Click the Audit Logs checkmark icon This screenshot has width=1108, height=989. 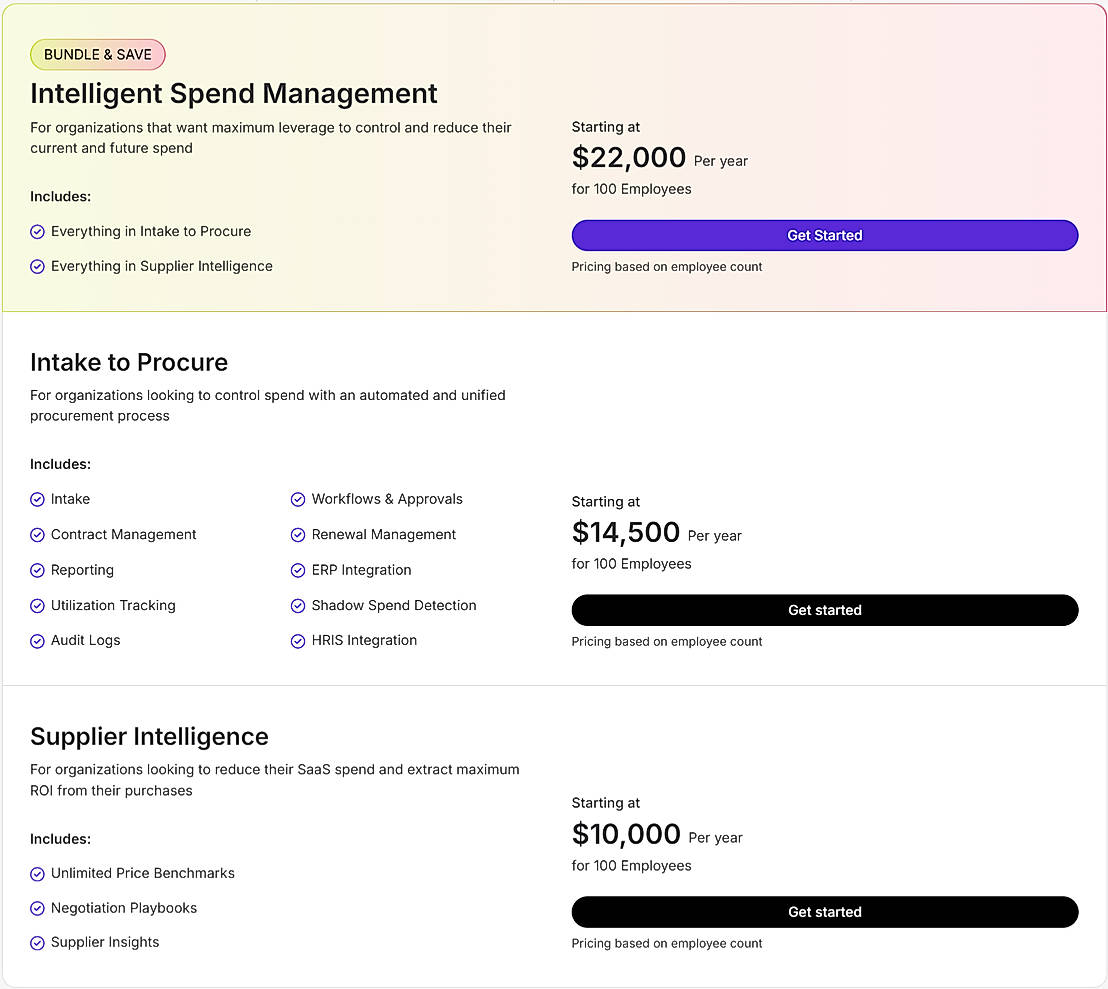pyautogui.click(x=38, y=641)
